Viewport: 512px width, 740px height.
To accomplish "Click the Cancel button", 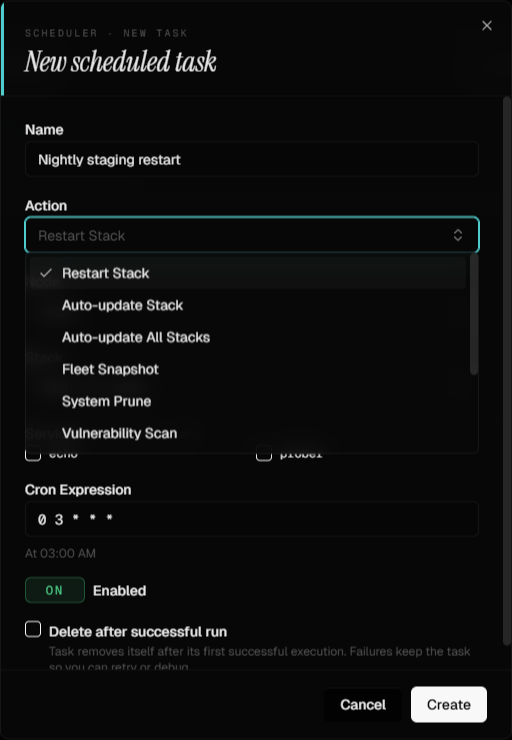I will coord(363,705).
